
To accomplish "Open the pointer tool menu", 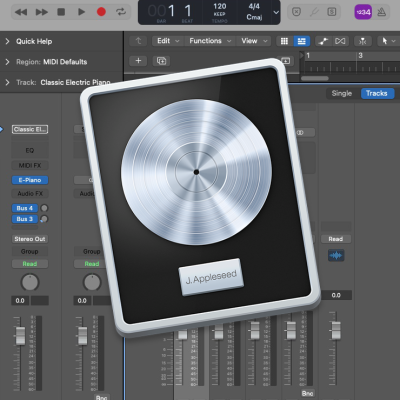I will point(388,41).
